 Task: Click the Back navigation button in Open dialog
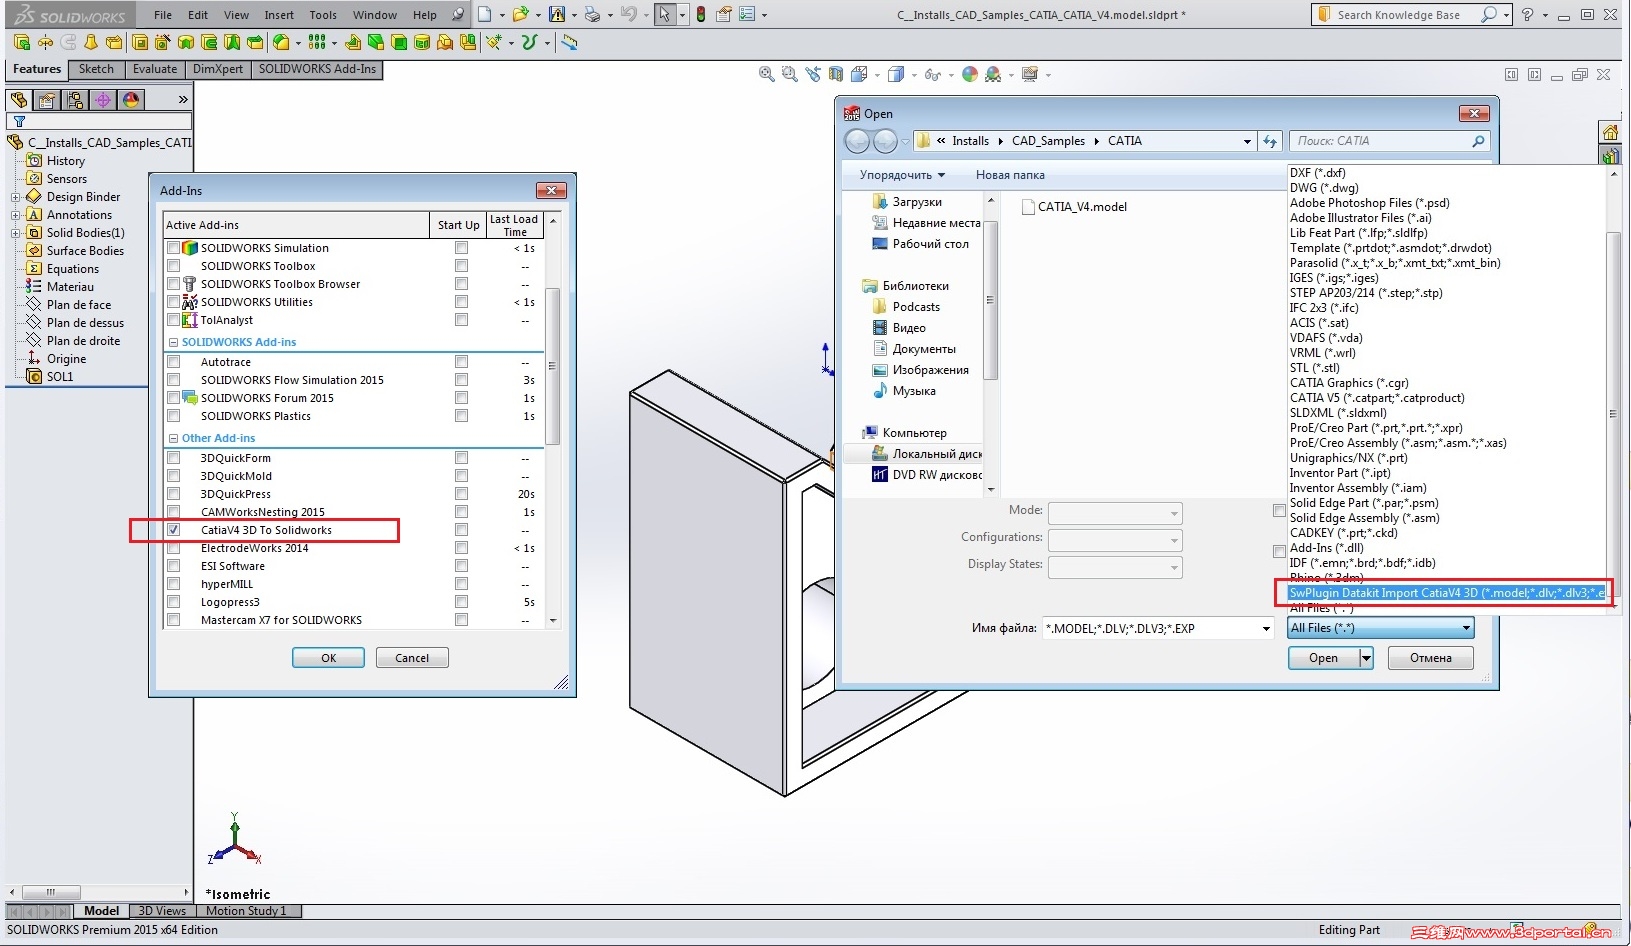pos(857,142)
